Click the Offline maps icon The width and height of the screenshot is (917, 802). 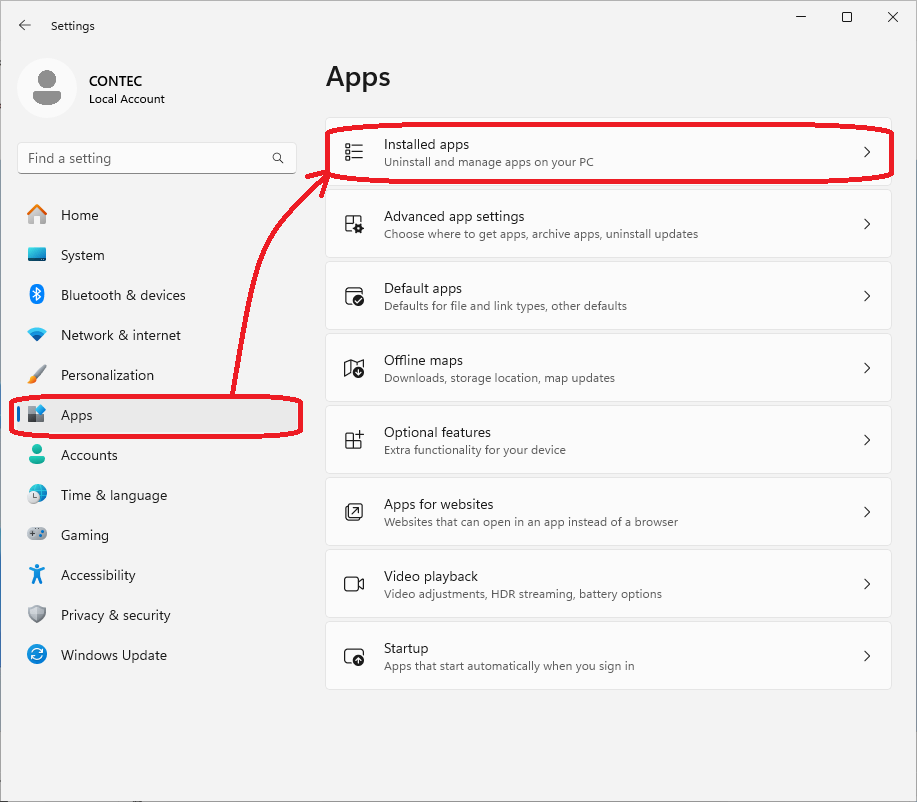[354, 368]
